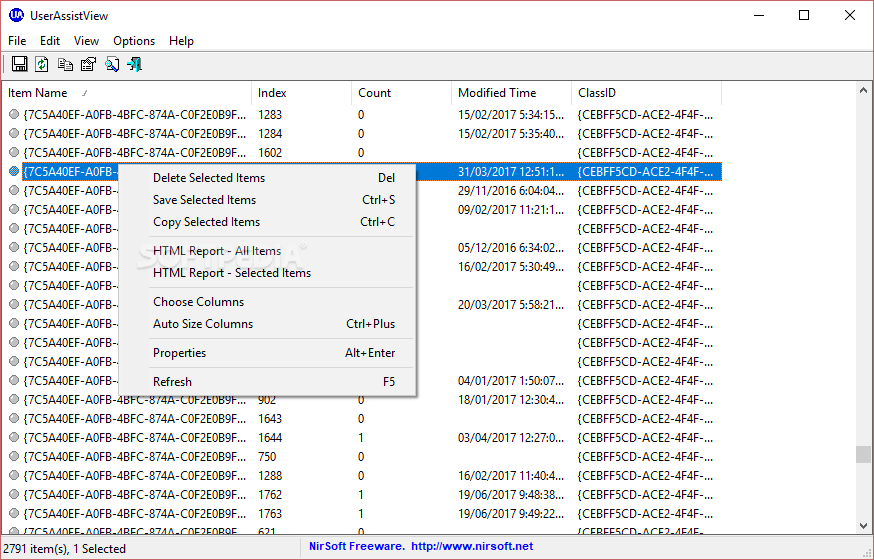Click the UserAssistView app icon in title bar

point(16,15)
